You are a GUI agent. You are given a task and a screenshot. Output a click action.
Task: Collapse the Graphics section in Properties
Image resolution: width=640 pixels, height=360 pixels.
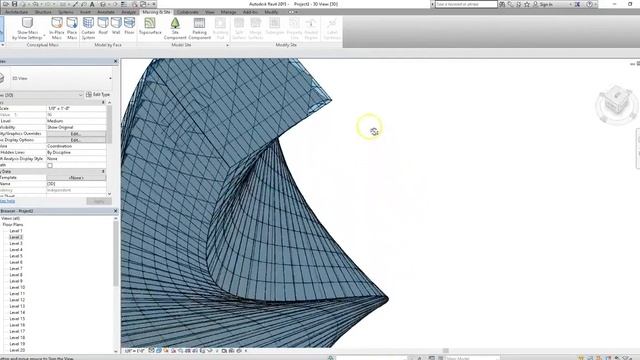click(x=103, y=102)
